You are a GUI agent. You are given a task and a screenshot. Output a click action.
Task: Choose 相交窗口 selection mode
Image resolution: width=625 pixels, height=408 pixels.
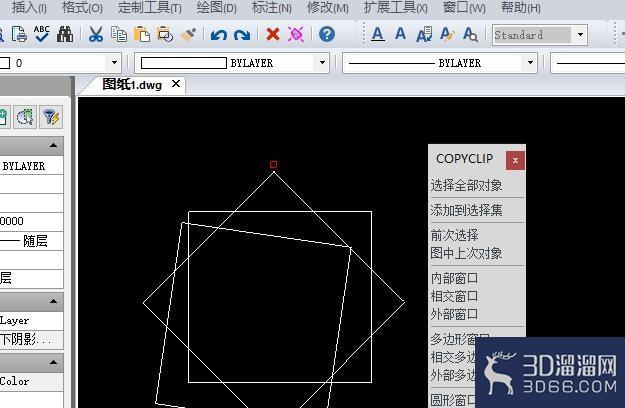pyautogui.click(x=454, y=296)
